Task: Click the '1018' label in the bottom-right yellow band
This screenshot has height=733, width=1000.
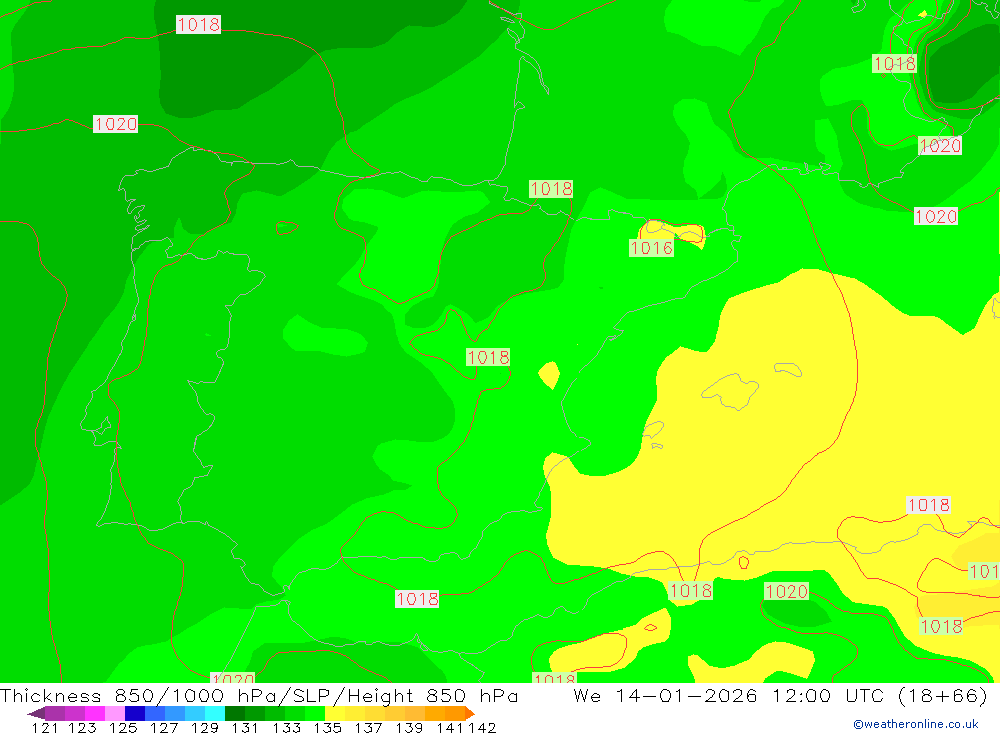Action: 941,626
